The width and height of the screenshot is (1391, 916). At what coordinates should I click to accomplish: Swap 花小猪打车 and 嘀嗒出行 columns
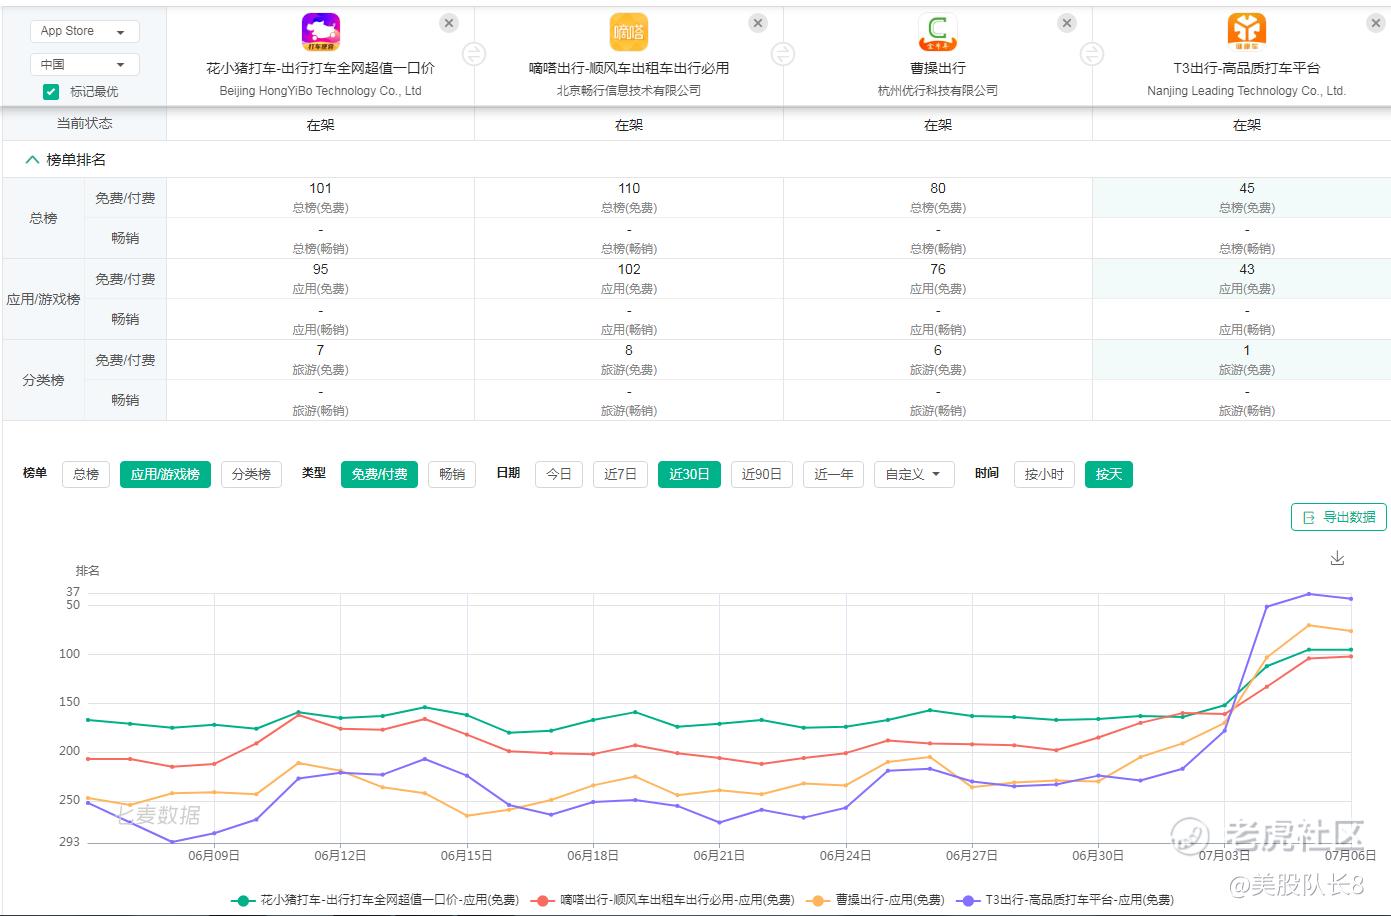(474, 54)
